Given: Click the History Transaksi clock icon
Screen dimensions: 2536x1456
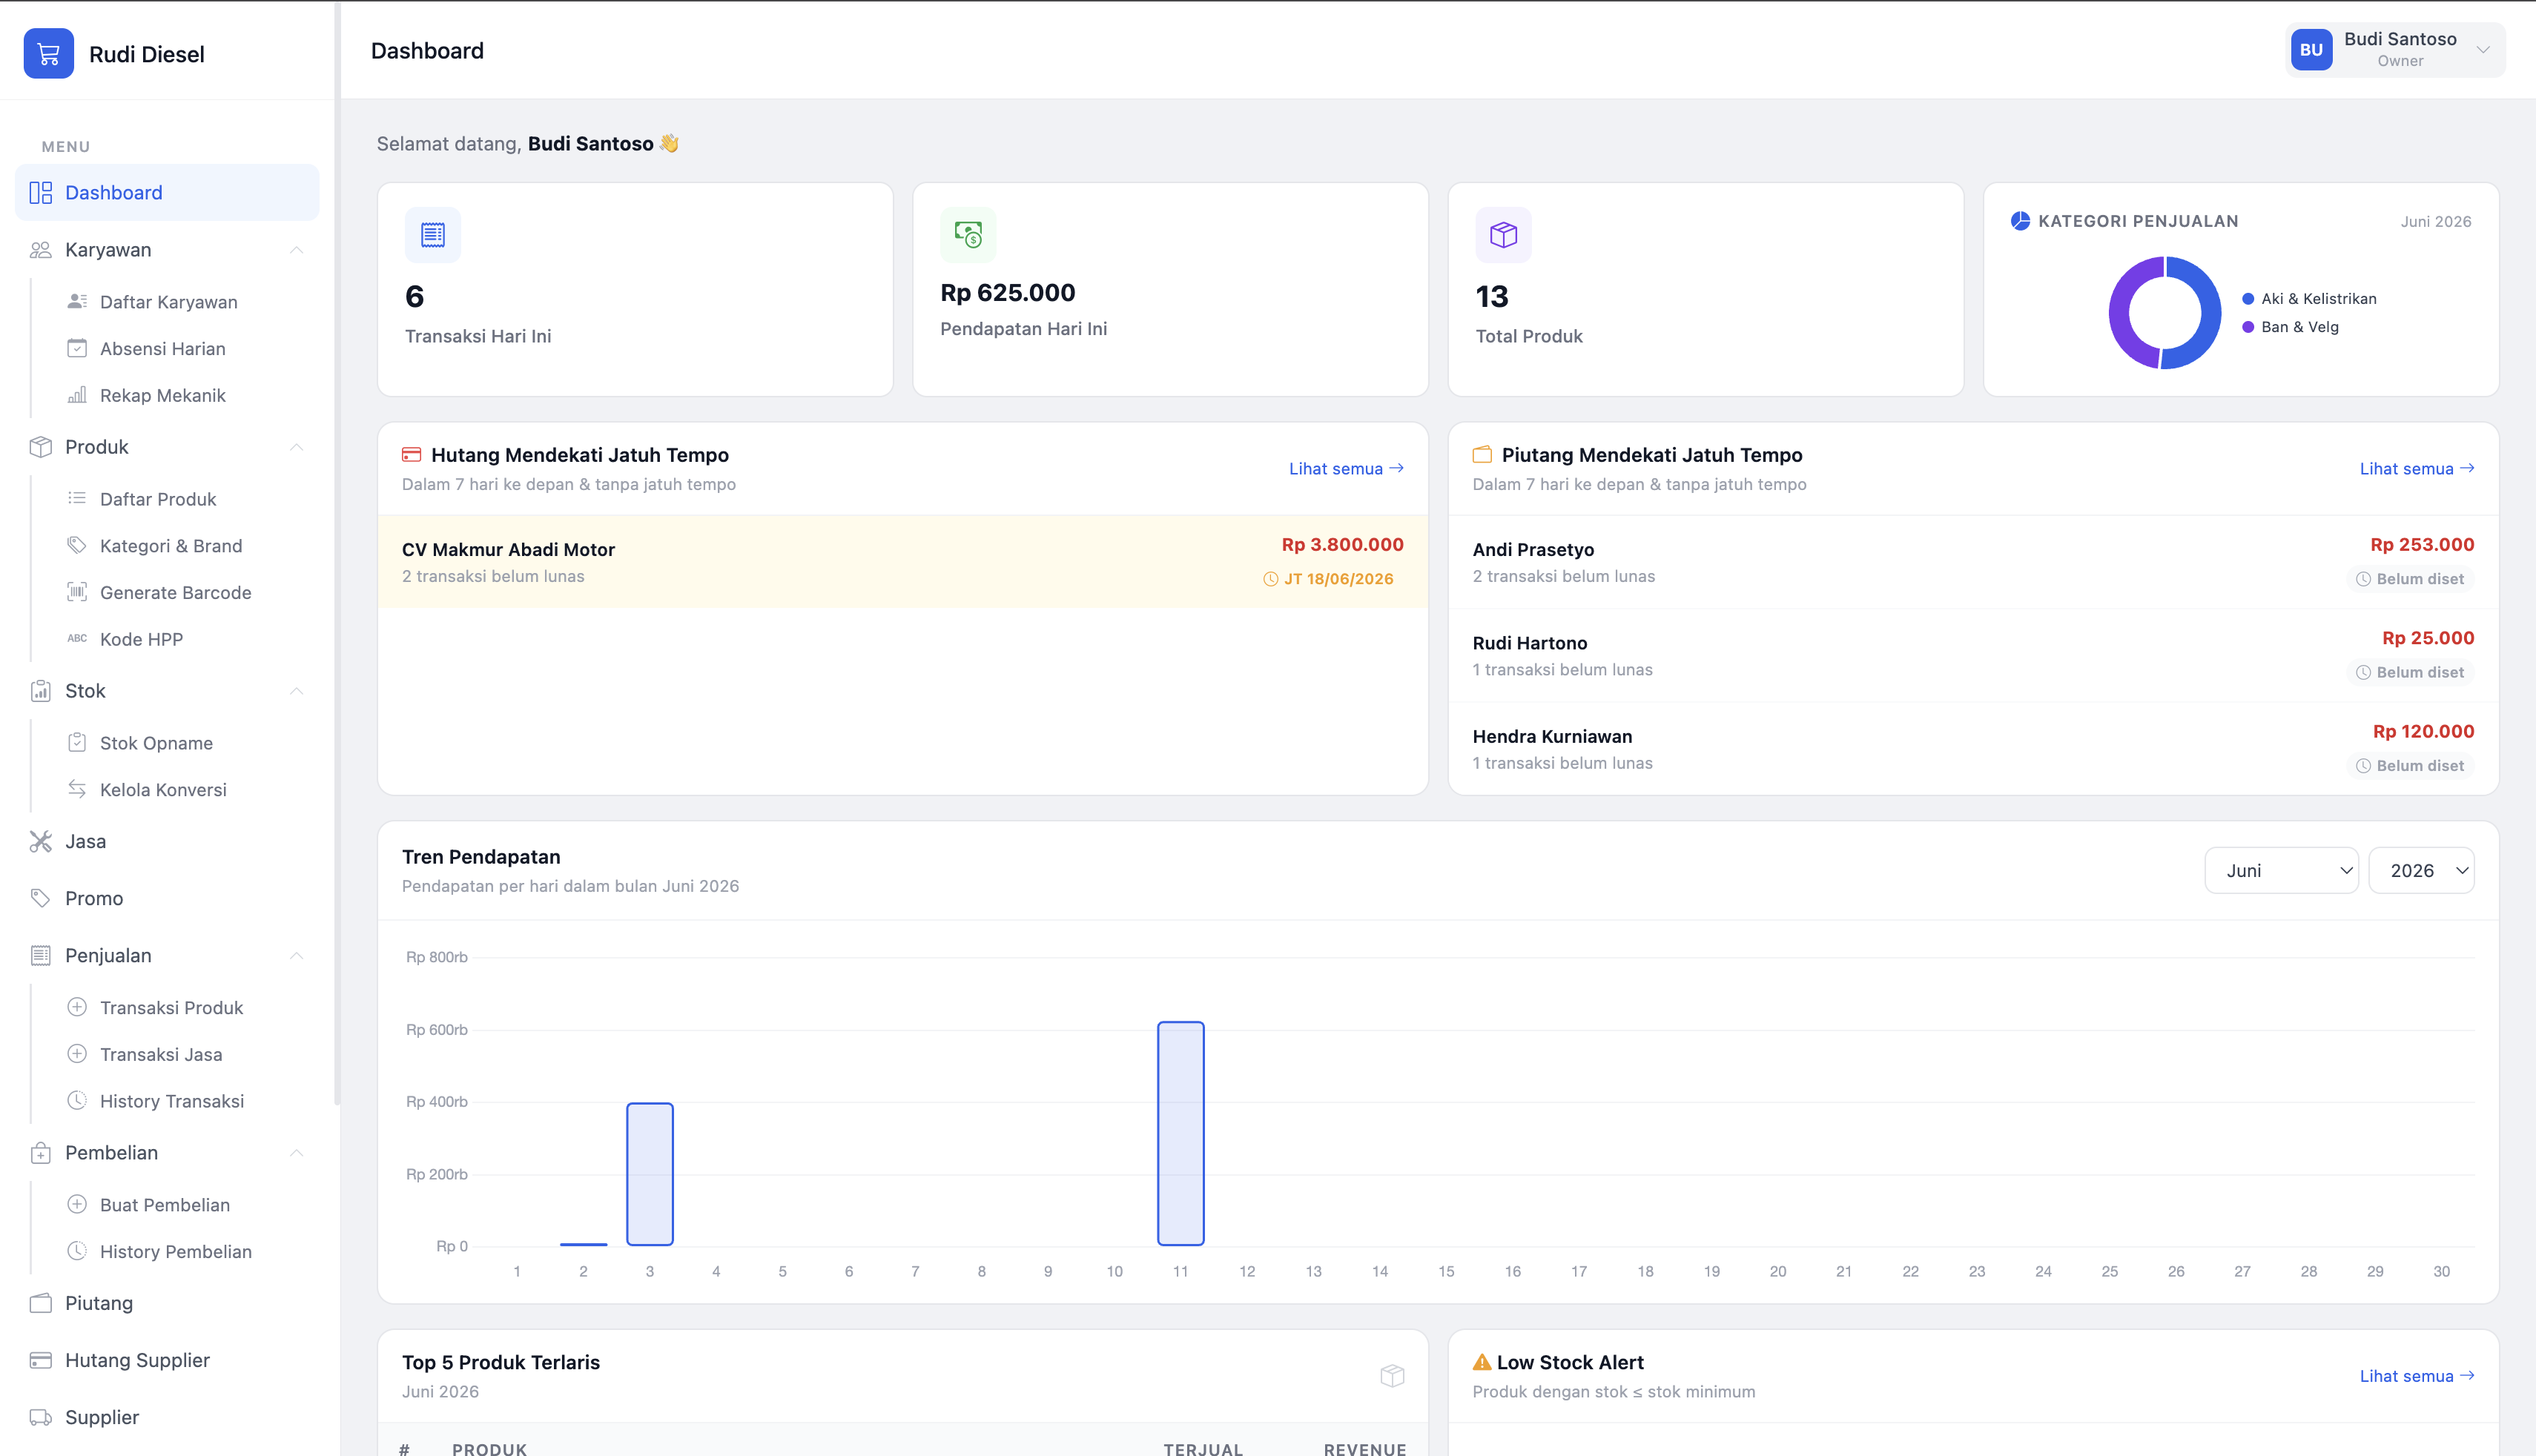Looking at the screenshot, I should coord(77,1100).
